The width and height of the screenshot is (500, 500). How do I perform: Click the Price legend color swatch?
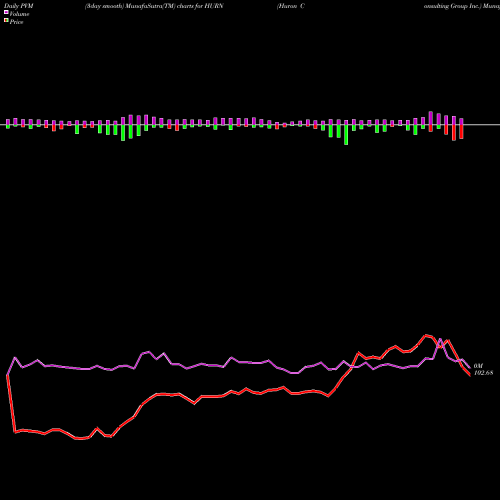point(6,21)
